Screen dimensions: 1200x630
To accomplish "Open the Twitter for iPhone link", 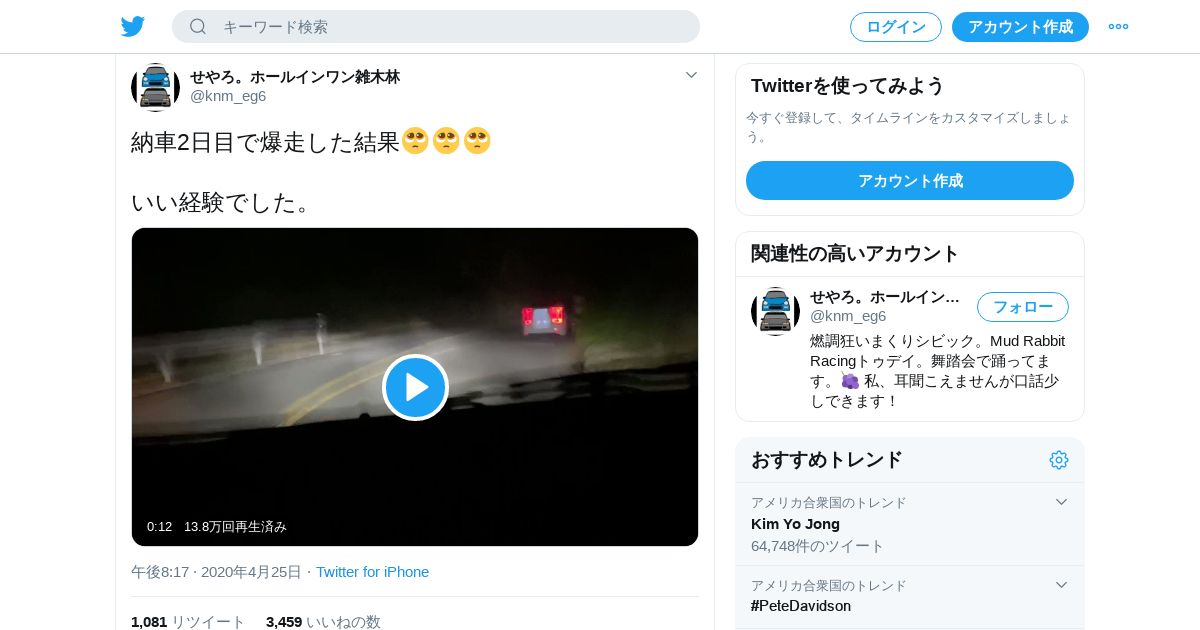I will (x=372, y=572).
